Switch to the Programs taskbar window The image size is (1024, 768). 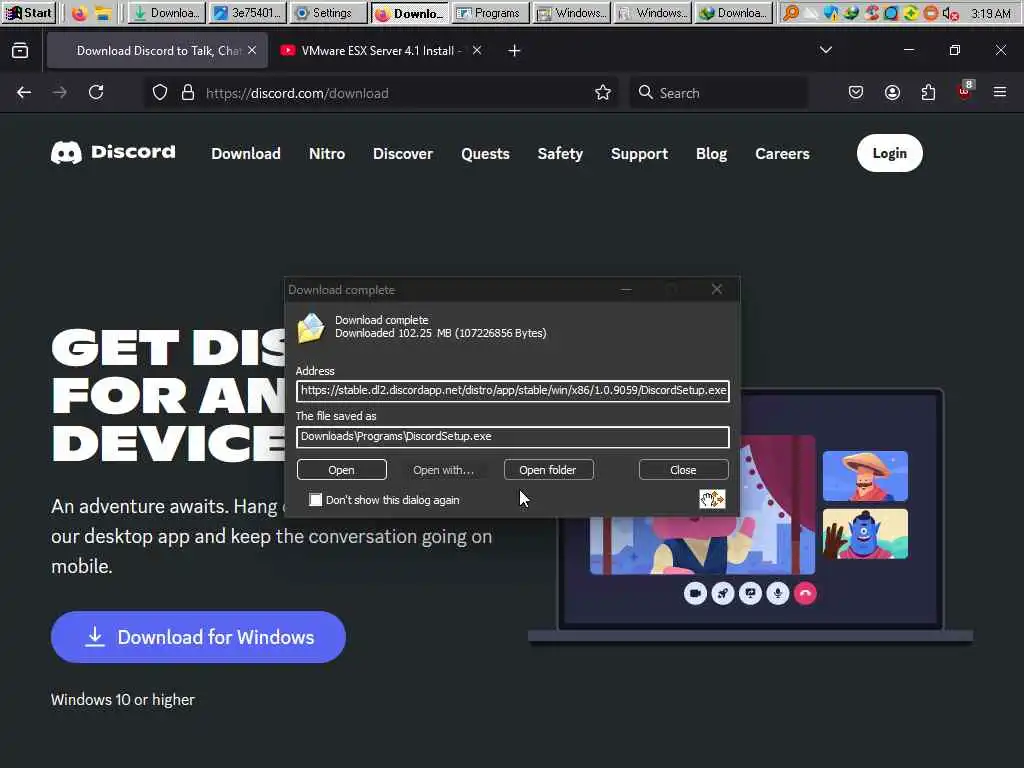pyautogui.click(x=490, y=13)
